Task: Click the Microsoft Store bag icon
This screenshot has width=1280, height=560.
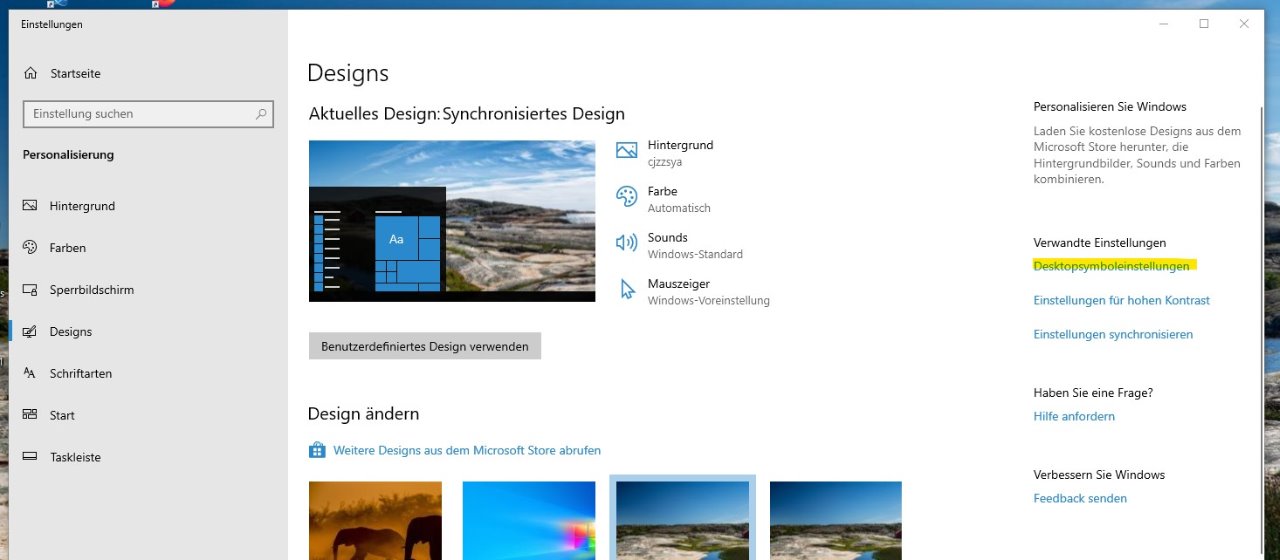Action: [317, 450]
